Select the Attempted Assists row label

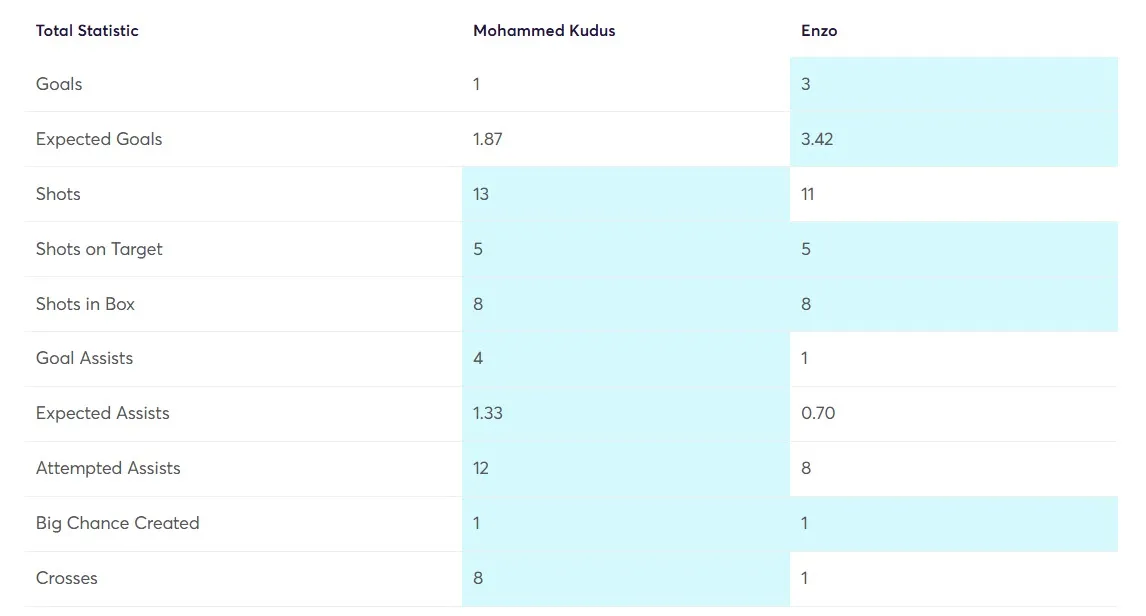[108, 468]
